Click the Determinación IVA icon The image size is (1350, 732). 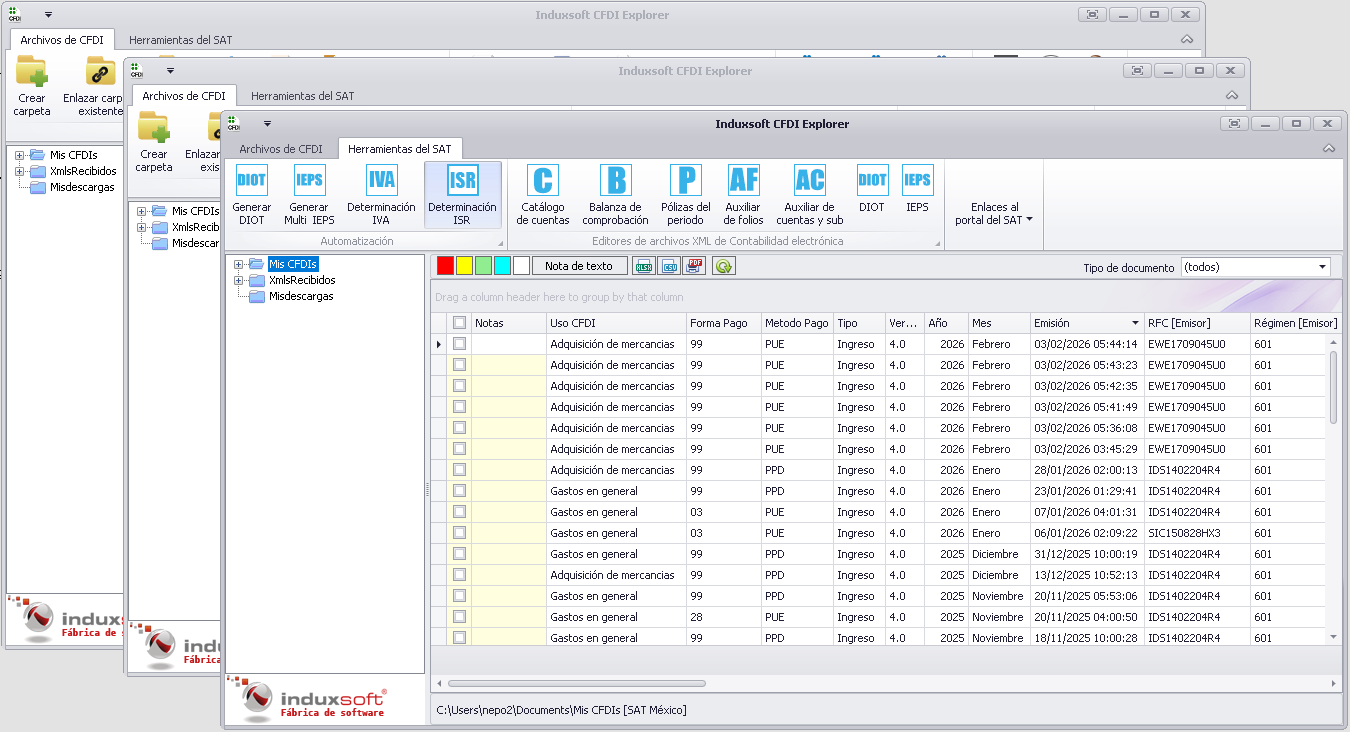pyautogui.click(x=381, y=195)
